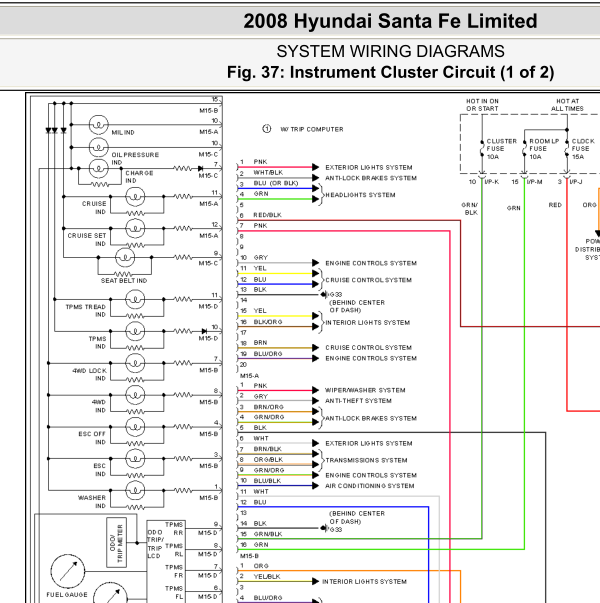Image resolution: width=600 pixels, height=603 pixels.
Task: Click the 'HOT IN ON OR START' label
Action: tap(482, 105)
